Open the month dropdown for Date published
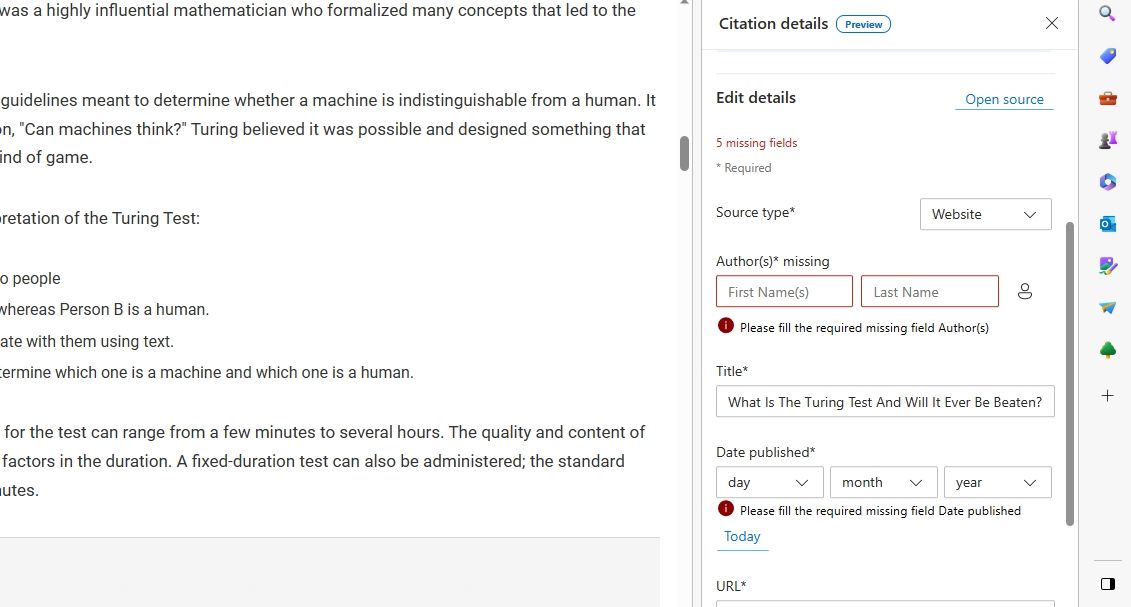Image resolution: width=1131 pixels, height=607 pixels. [x=883, y=482]
